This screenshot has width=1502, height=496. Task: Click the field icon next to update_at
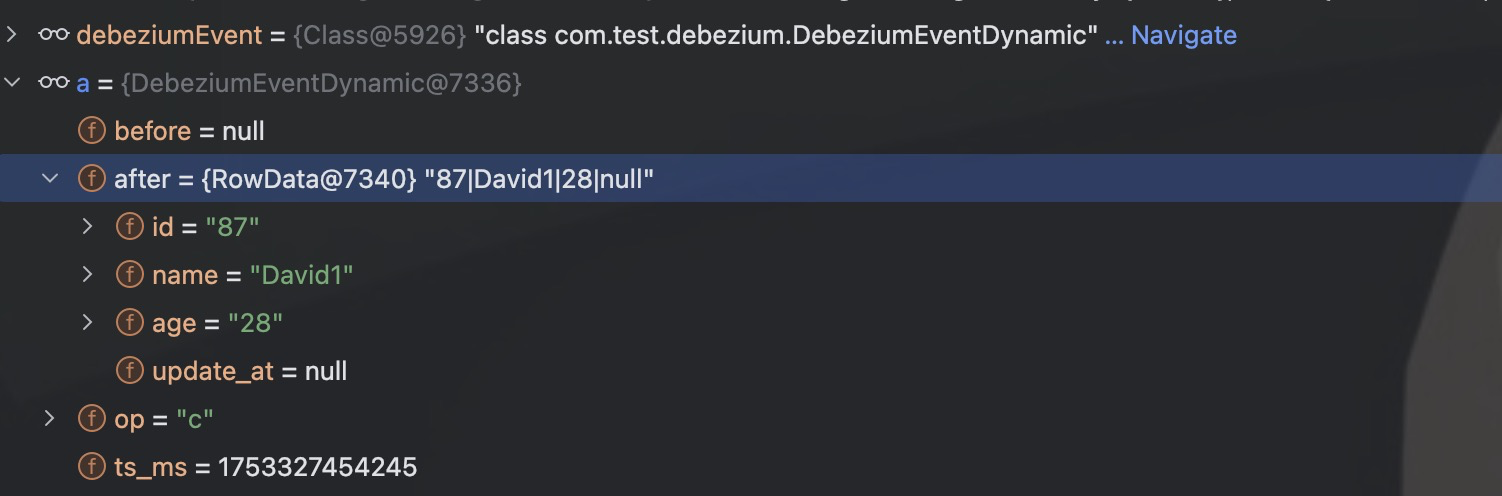pos(130,371)
